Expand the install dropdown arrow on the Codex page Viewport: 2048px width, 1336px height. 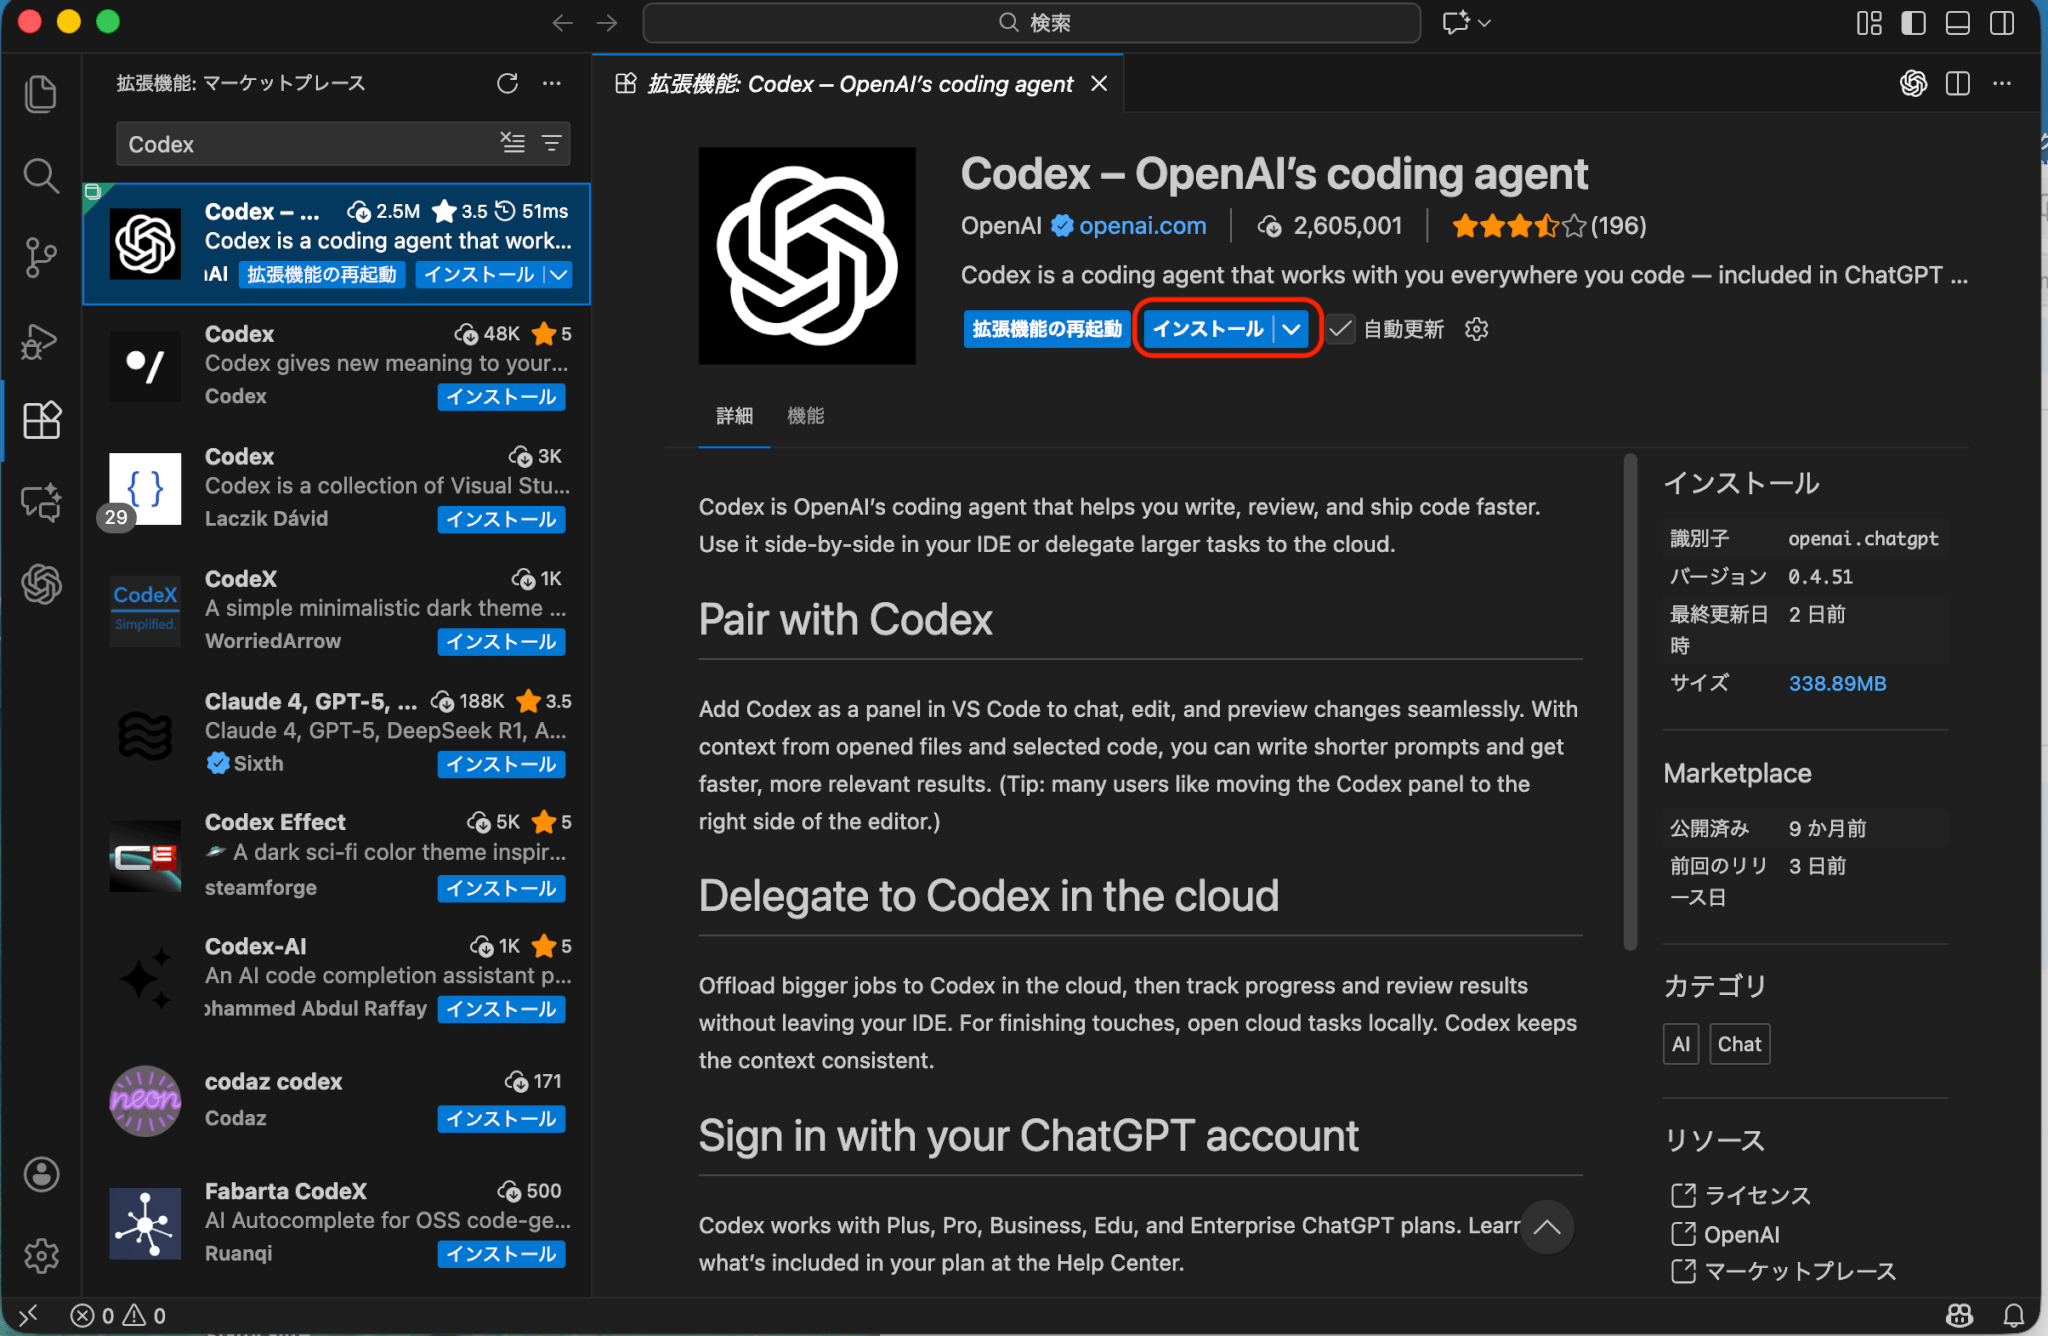click(x=1291, y=329)
